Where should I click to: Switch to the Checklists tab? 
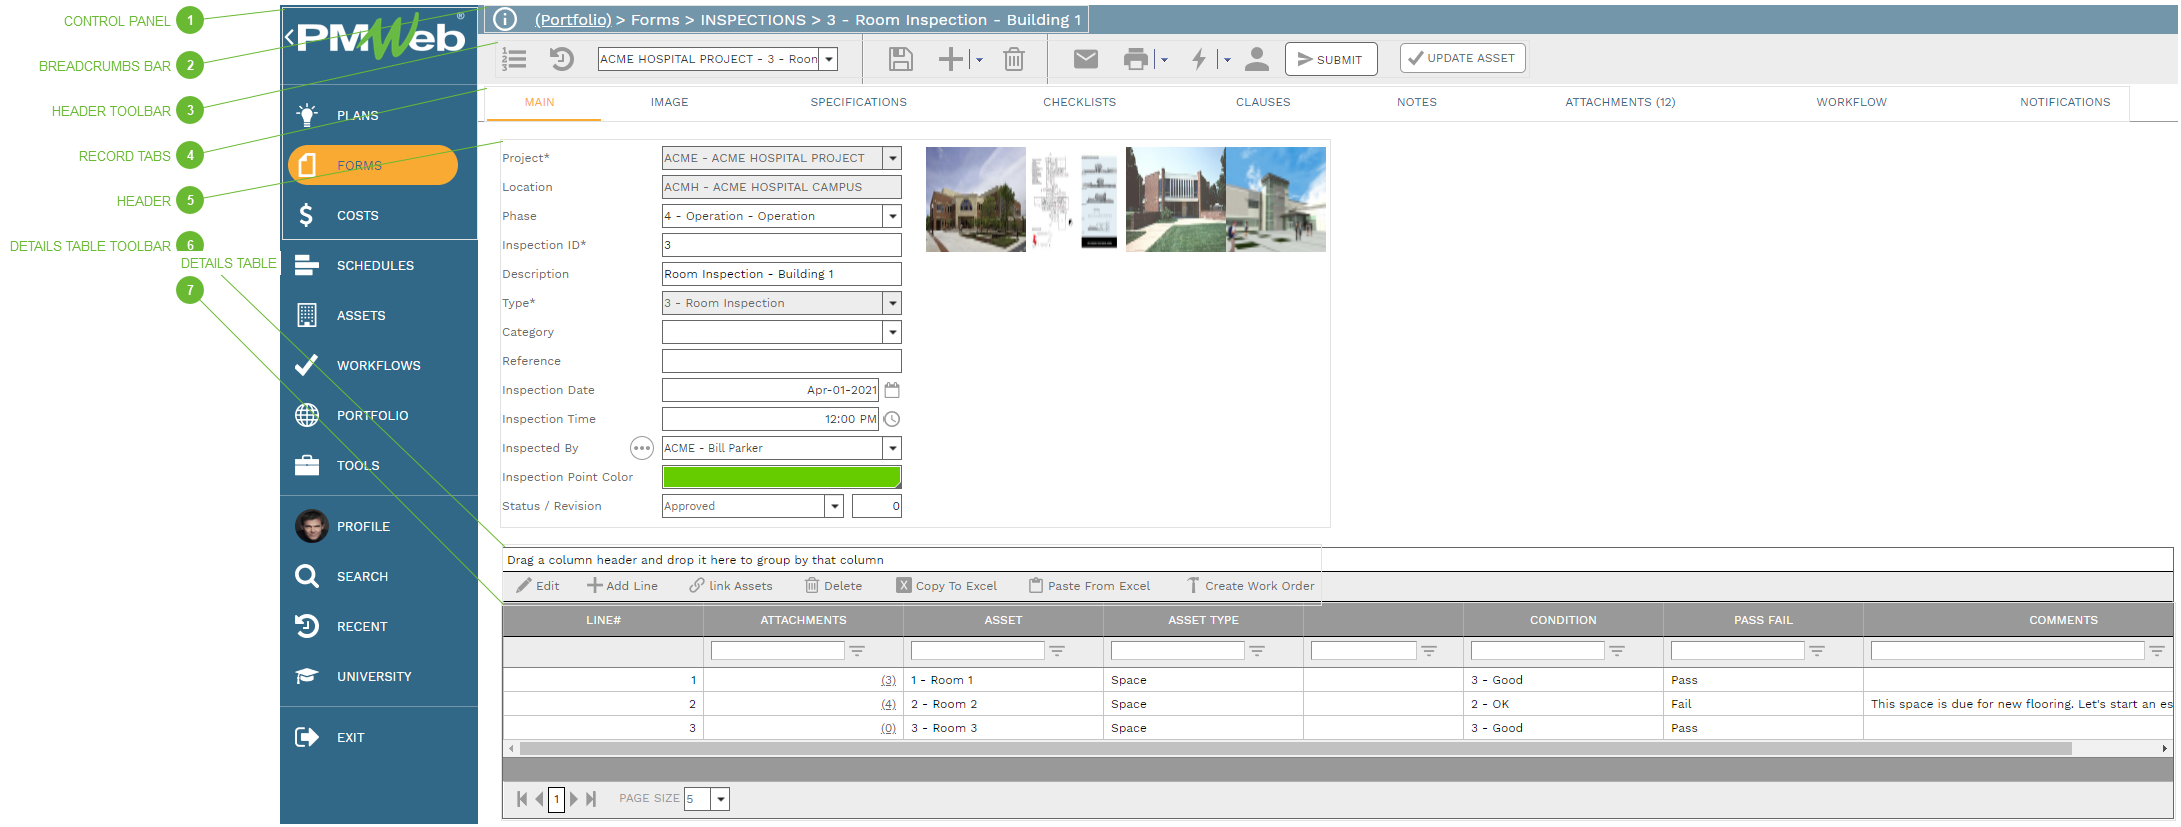(1079, 102)
